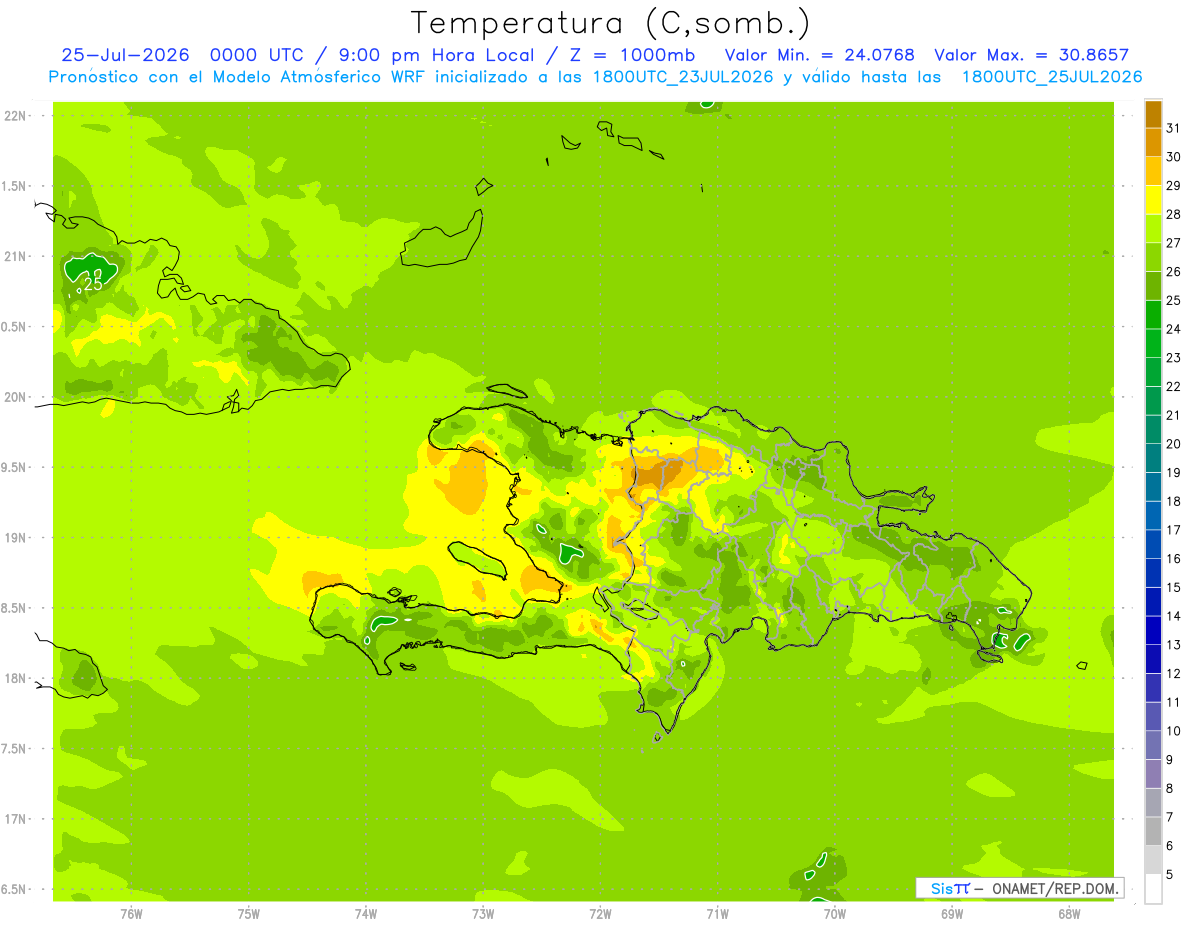Click the legend value "5"
Image resolution: width=1200 pixels, height=927 pixels.
pos(1171,875)
